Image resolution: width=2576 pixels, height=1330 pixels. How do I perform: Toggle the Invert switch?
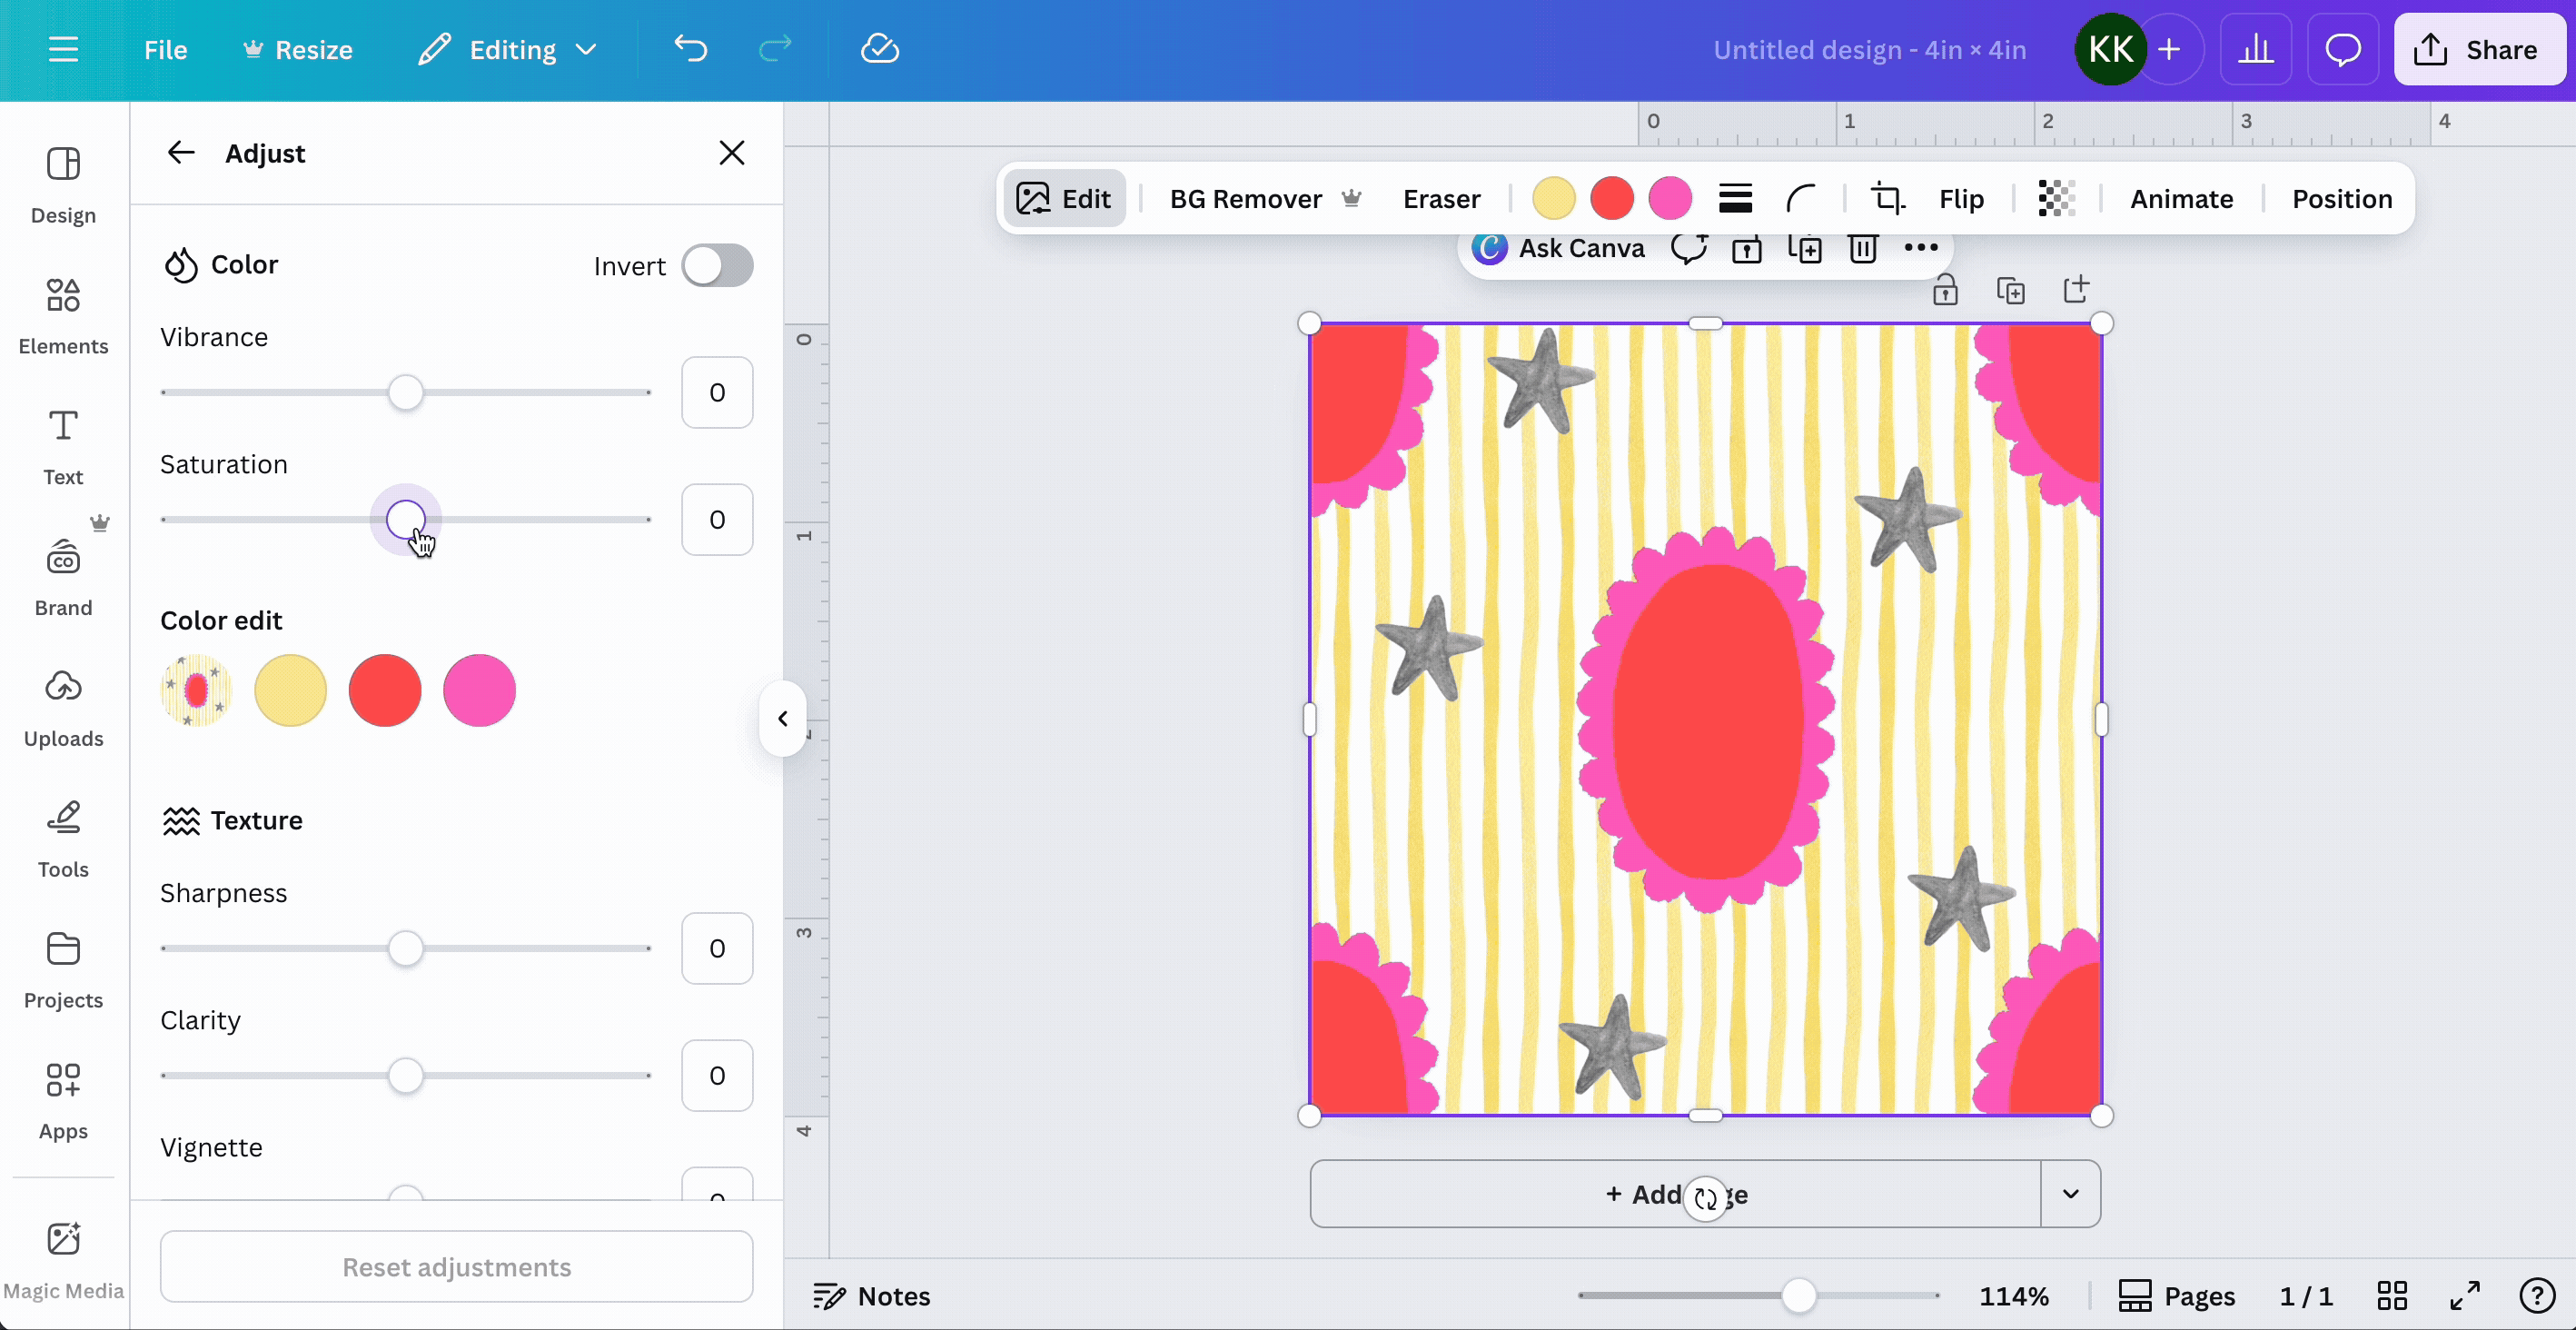[x=717, y=266]
